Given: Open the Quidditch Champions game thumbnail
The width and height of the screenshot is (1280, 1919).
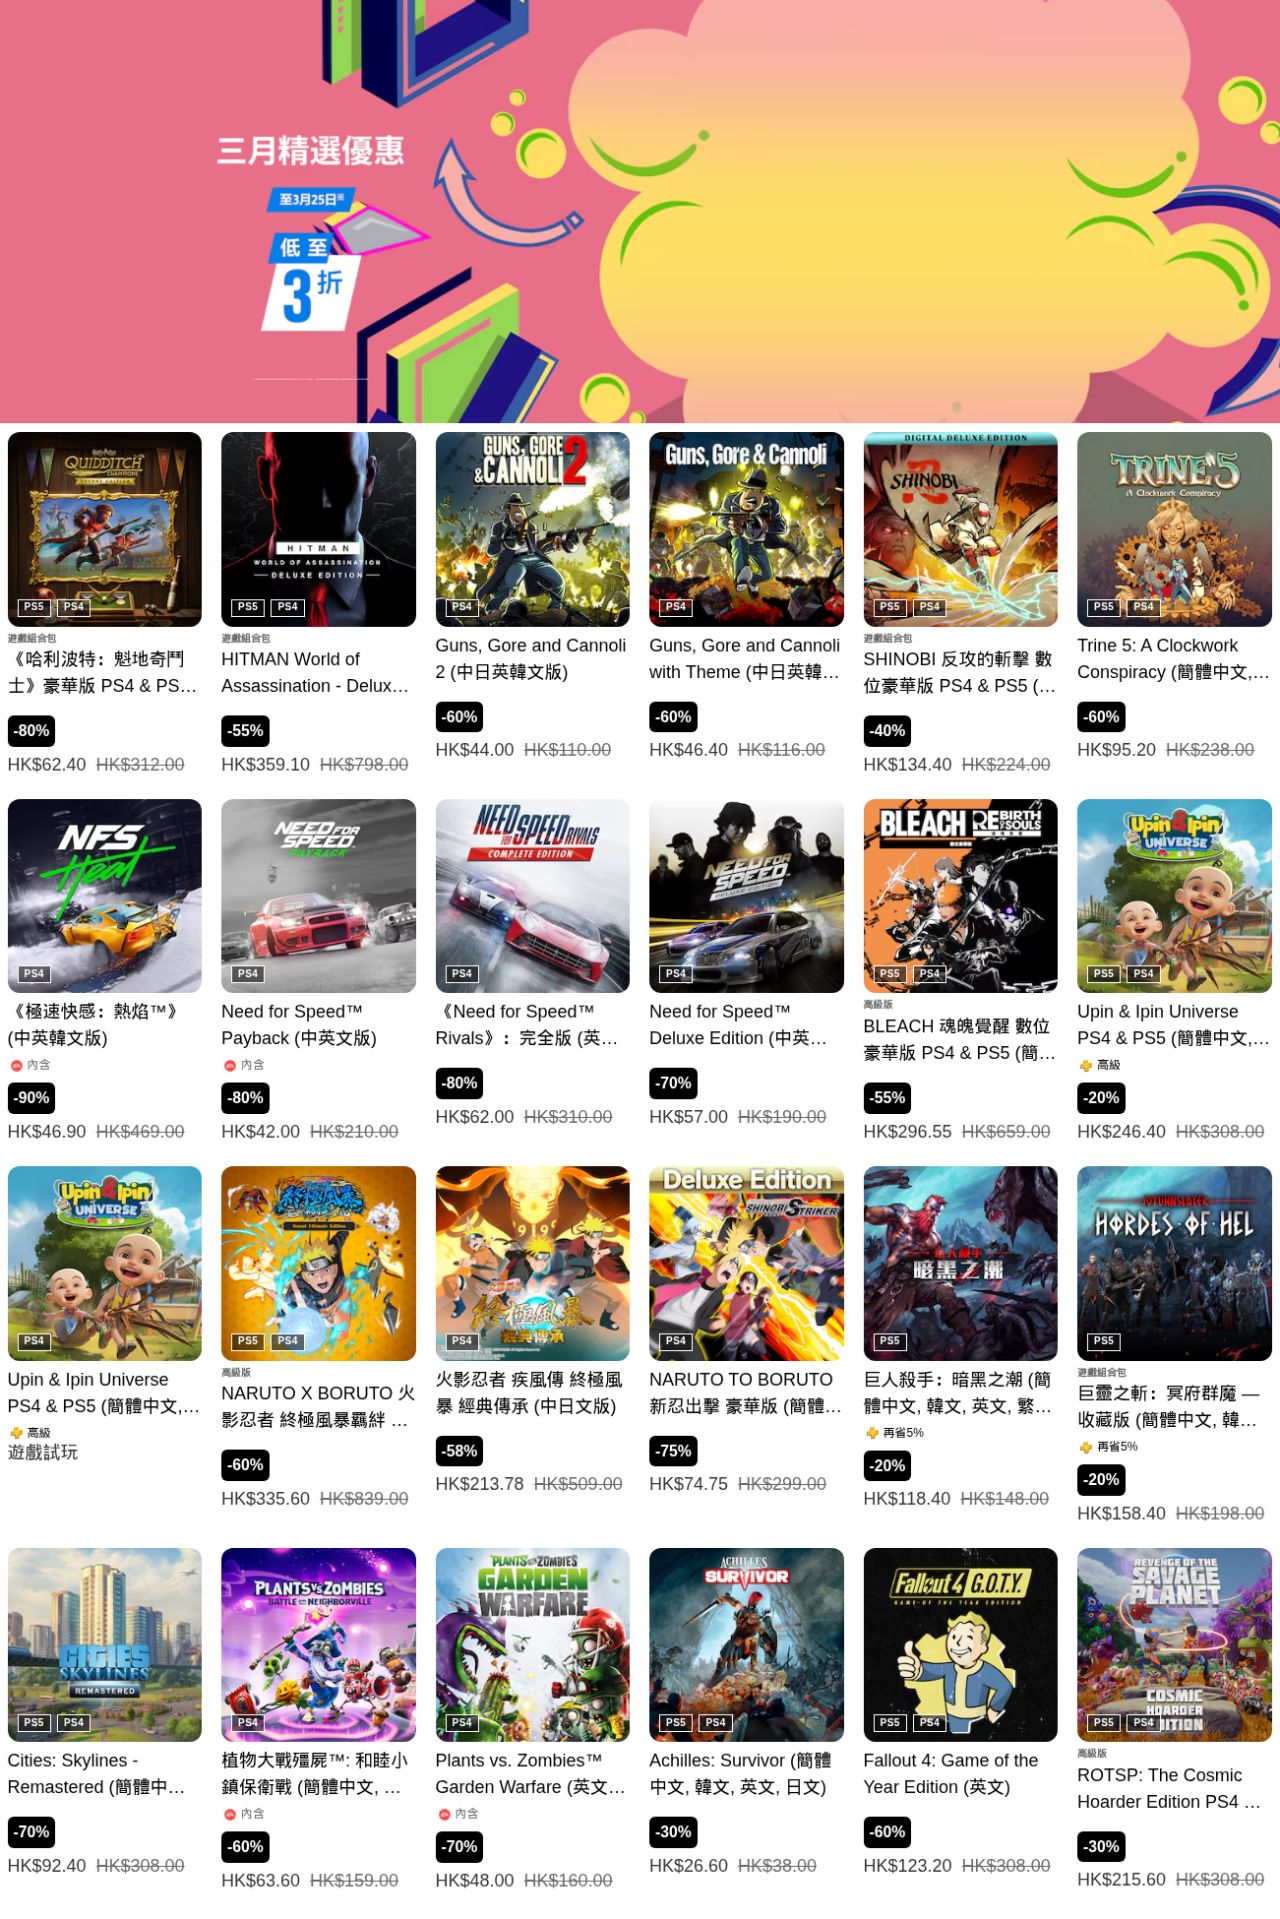Looking at the screenshot, I should (x=104, y=529).
